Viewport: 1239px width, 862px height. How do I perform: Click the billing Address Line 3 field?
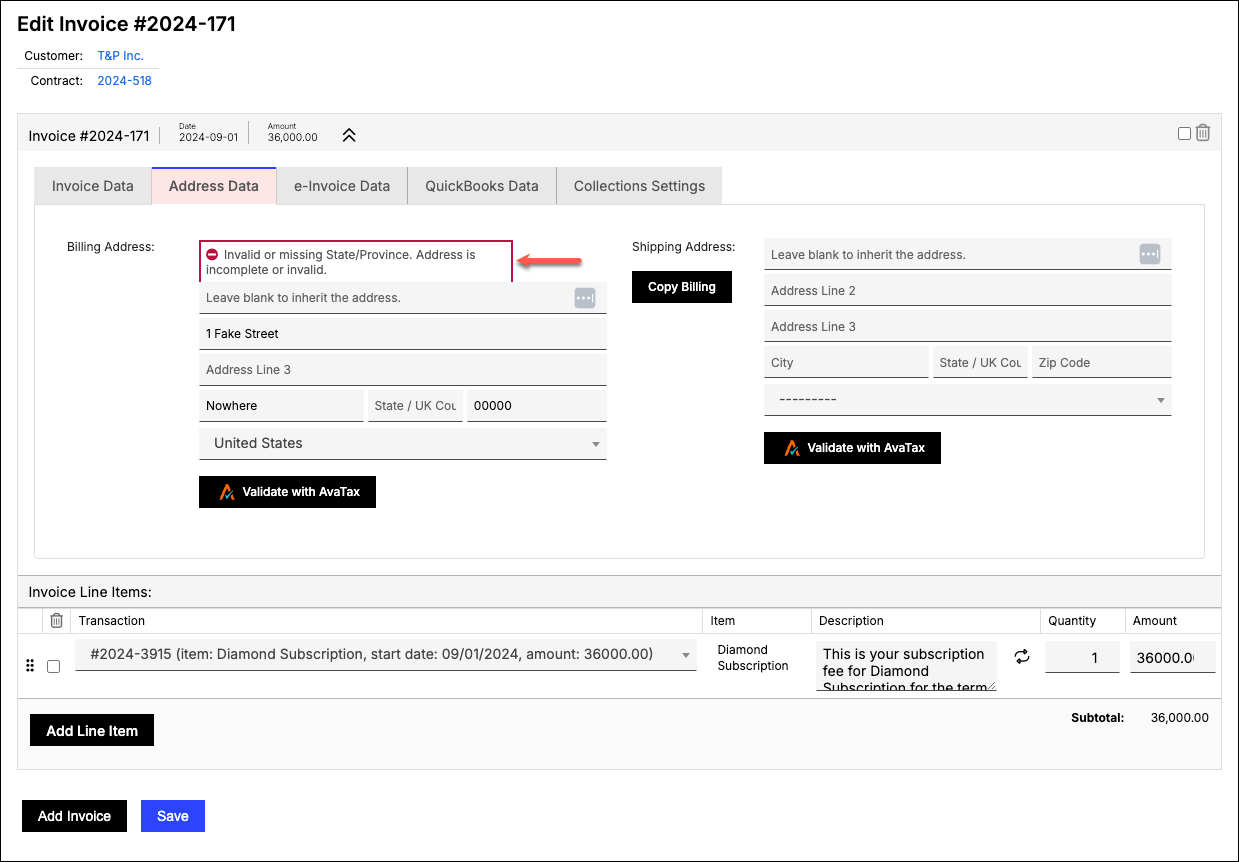403,370
